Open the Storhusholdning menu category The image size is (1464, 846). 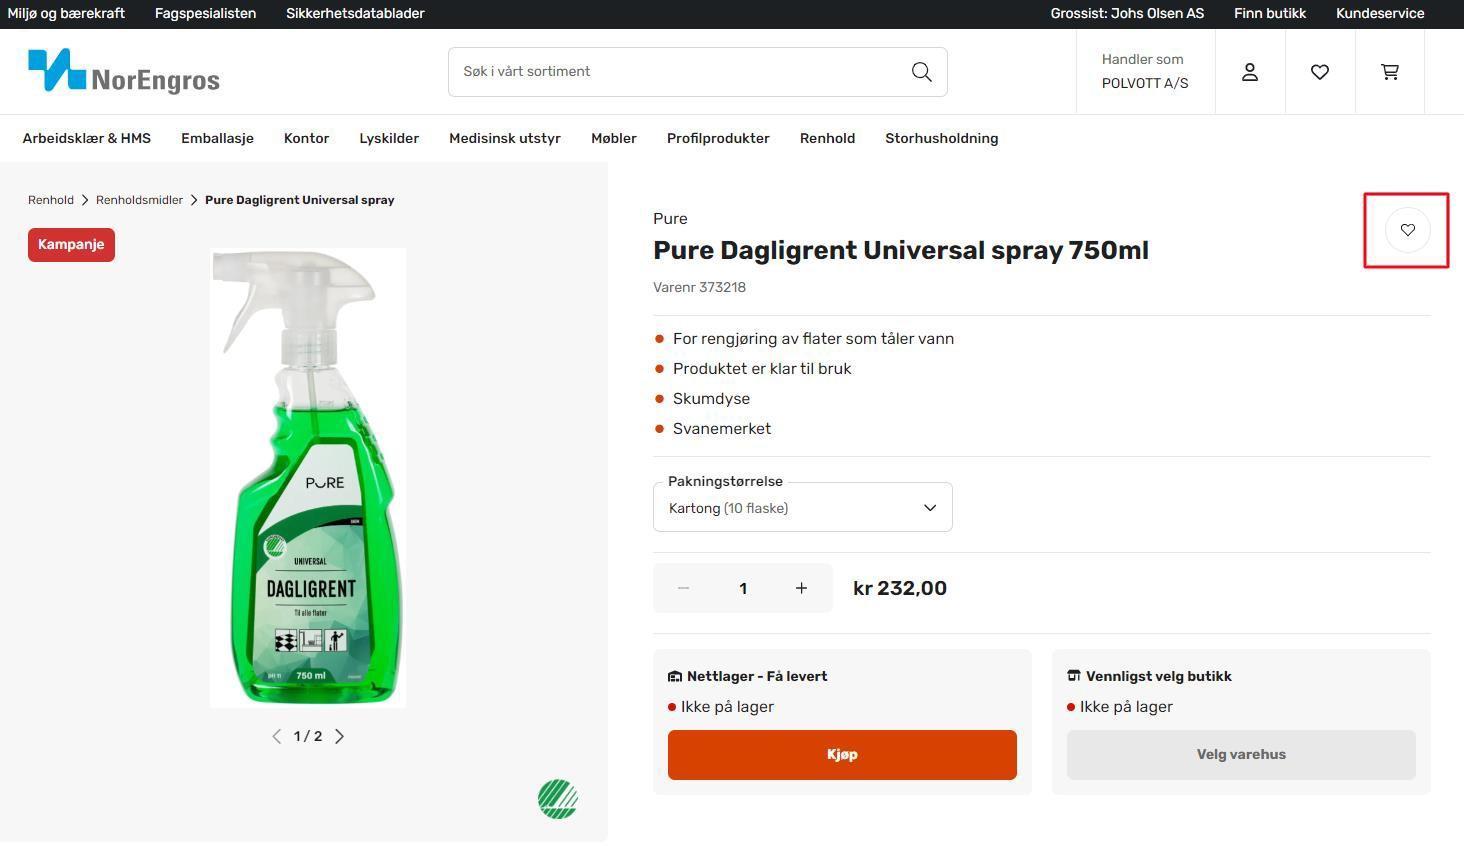(941, 139)
